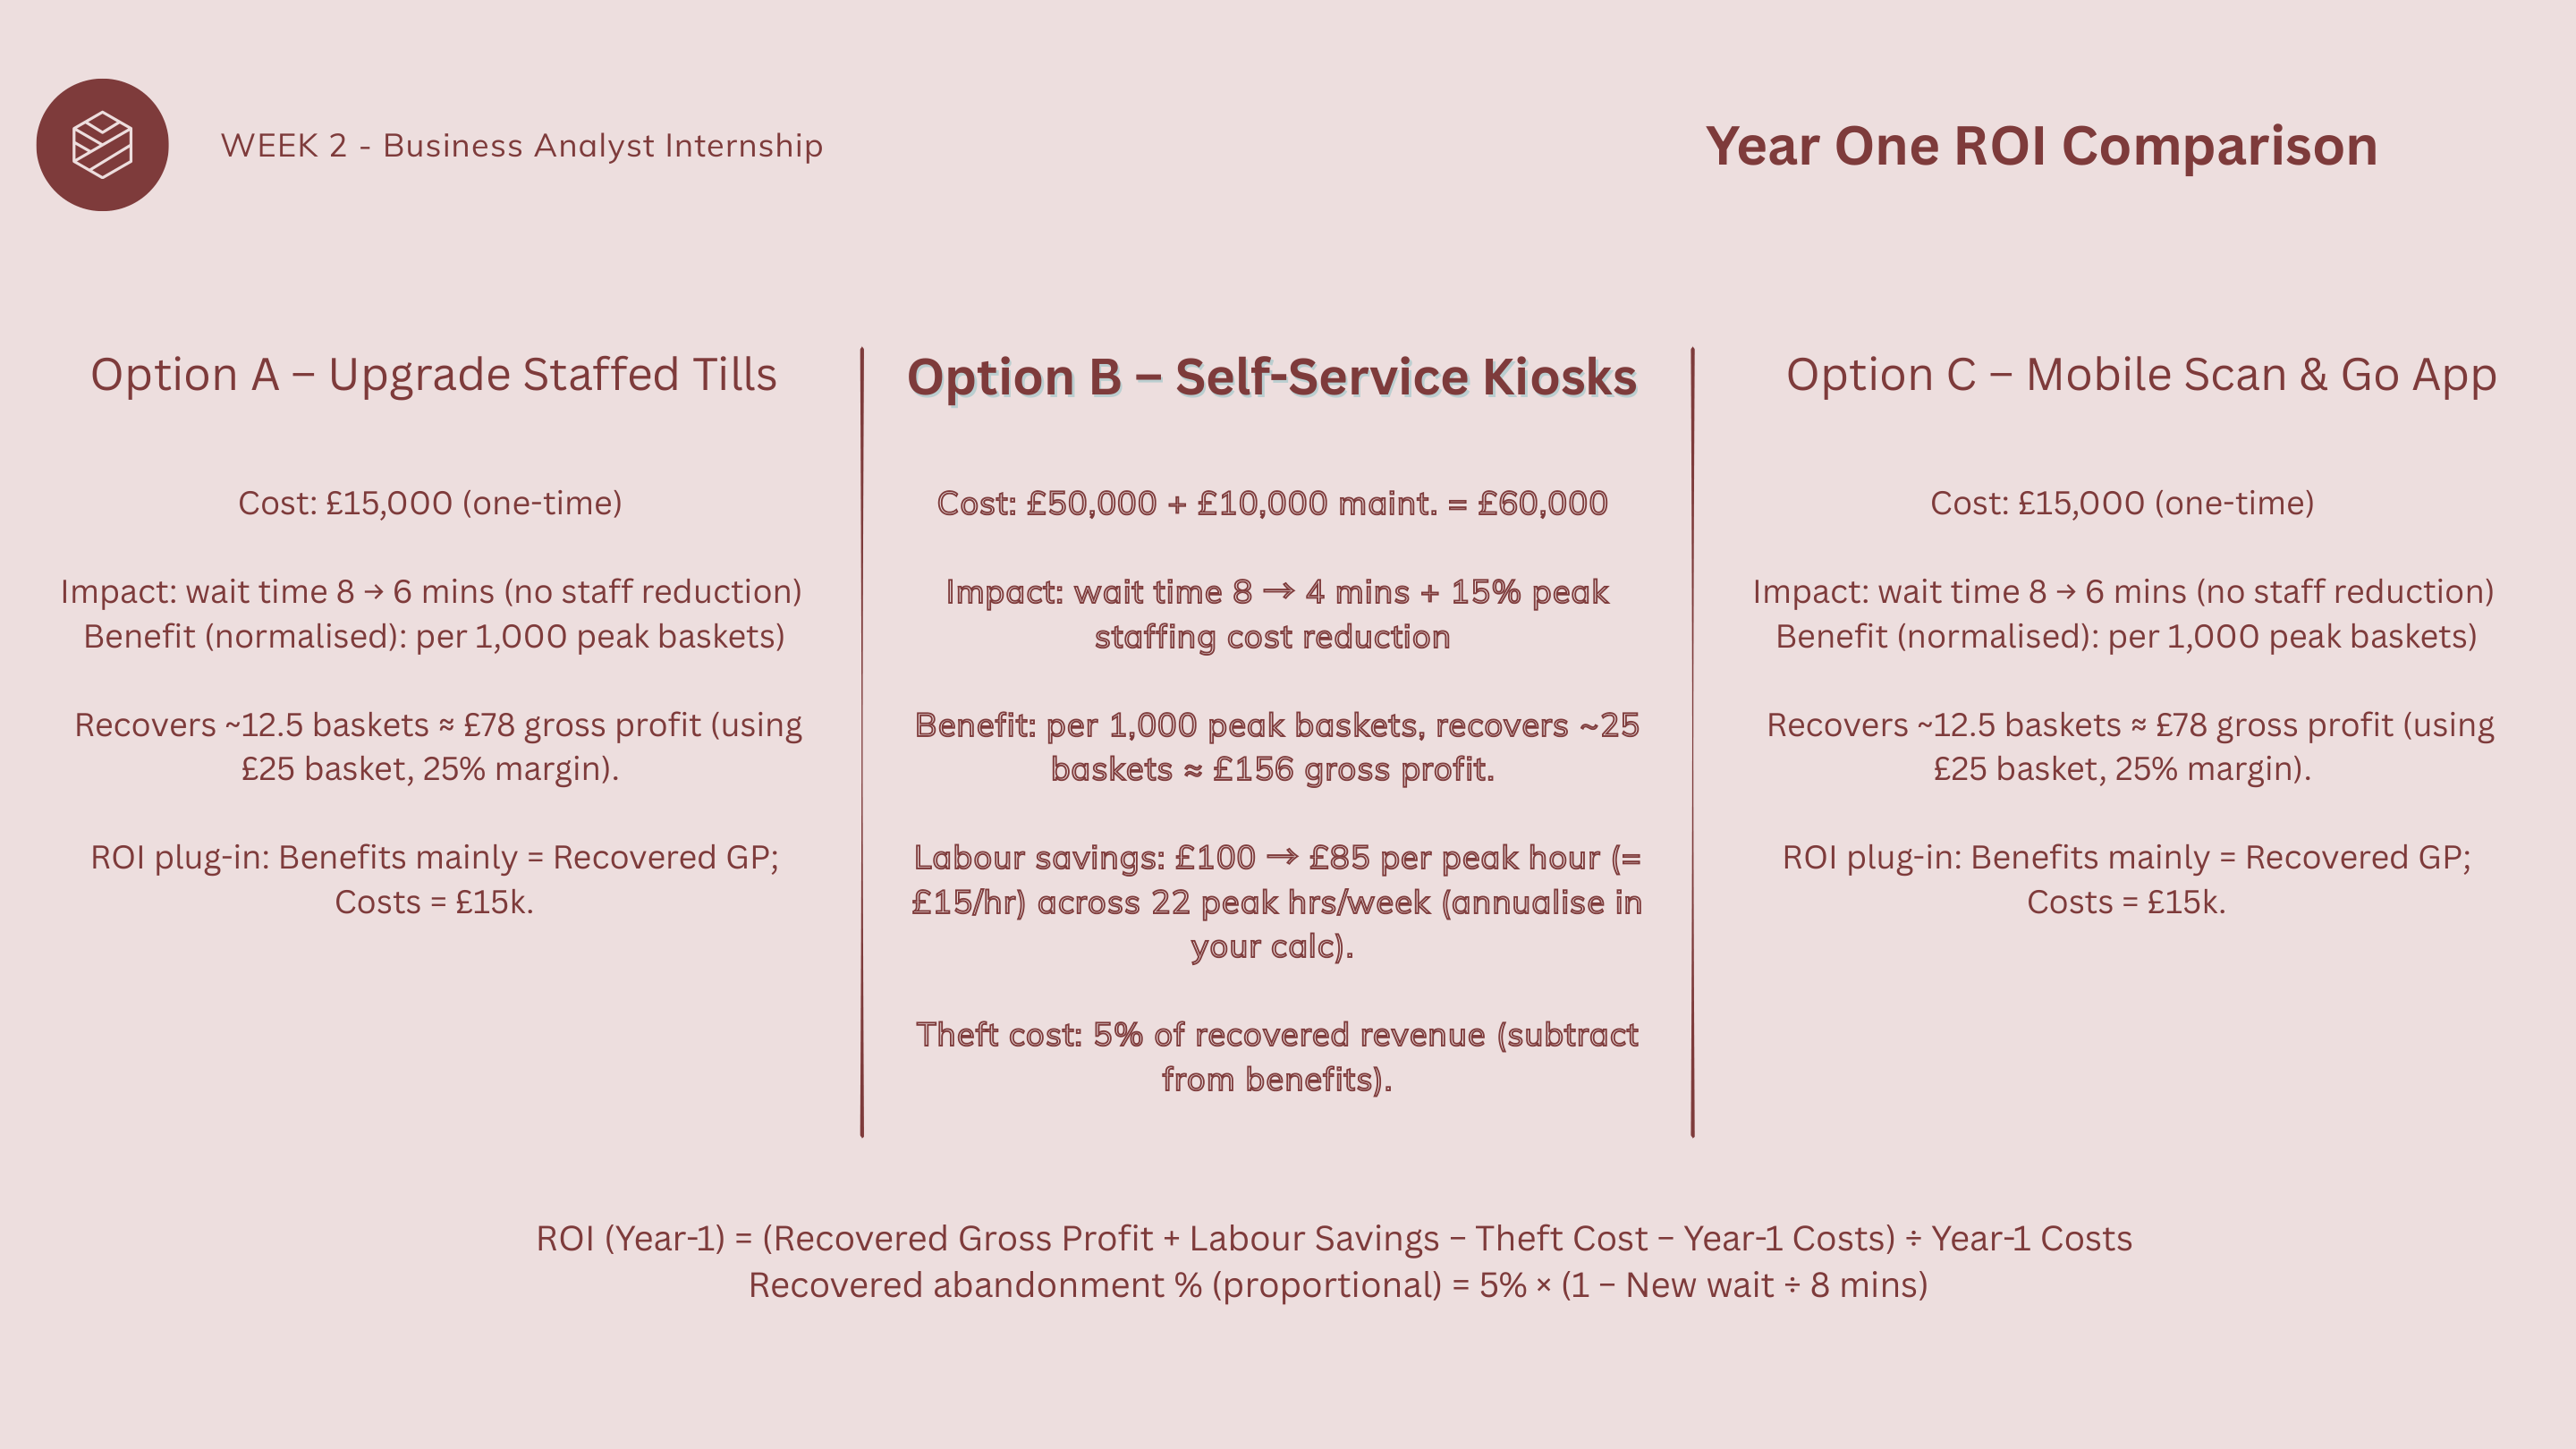Click the Option A cost £15,000 line
2576x1449 pixels.
[430, 503]
